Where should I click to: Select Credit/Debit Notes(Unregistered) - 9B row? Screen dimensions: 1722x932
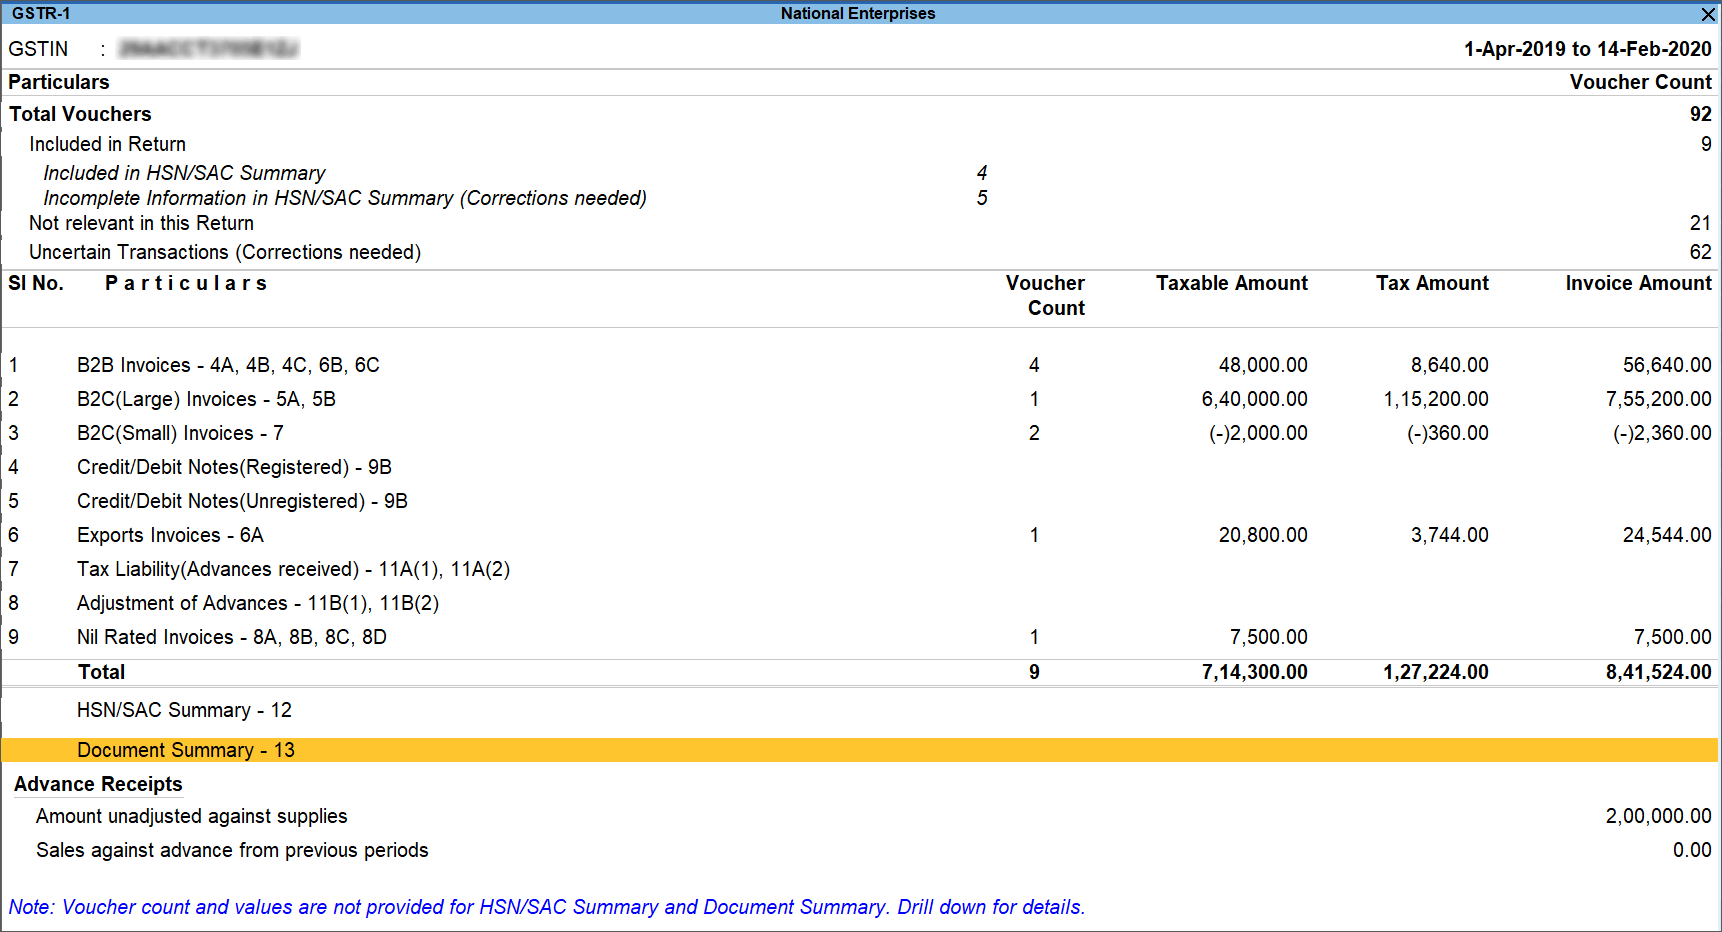pos(242,501)
